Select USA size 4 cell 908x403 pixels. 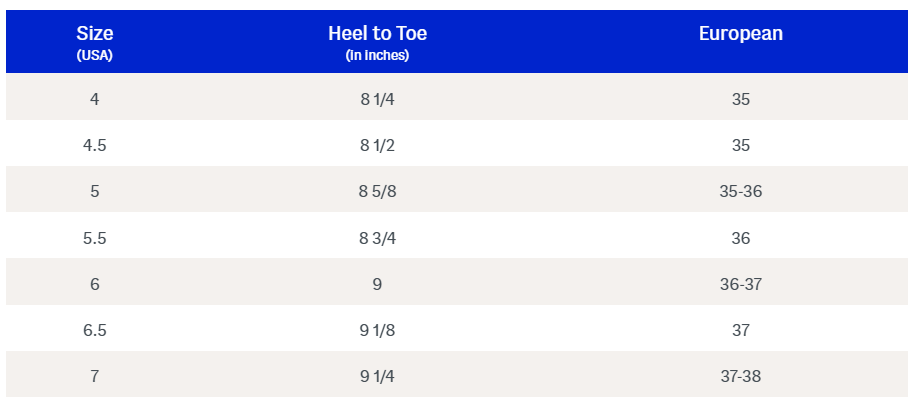click(x=95, y=99)
